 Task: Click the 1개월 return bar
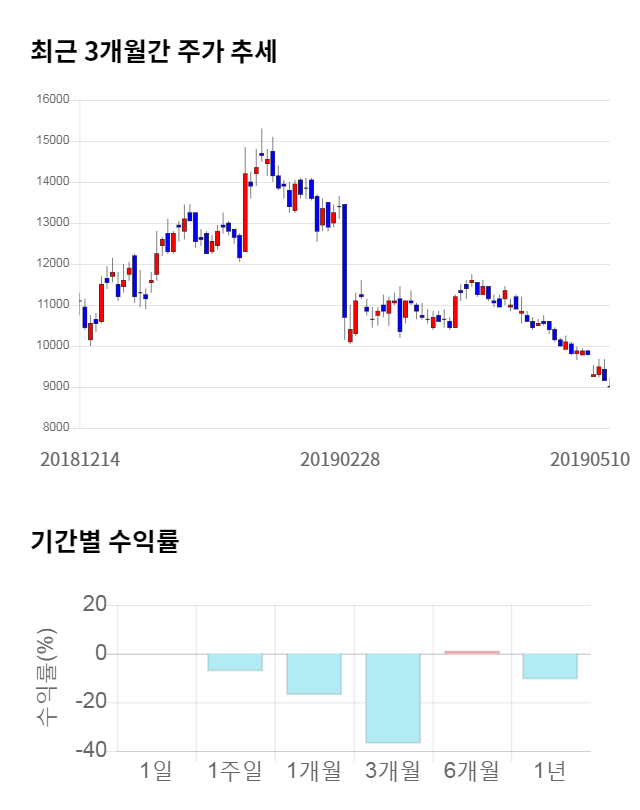(x=314, y=674)
